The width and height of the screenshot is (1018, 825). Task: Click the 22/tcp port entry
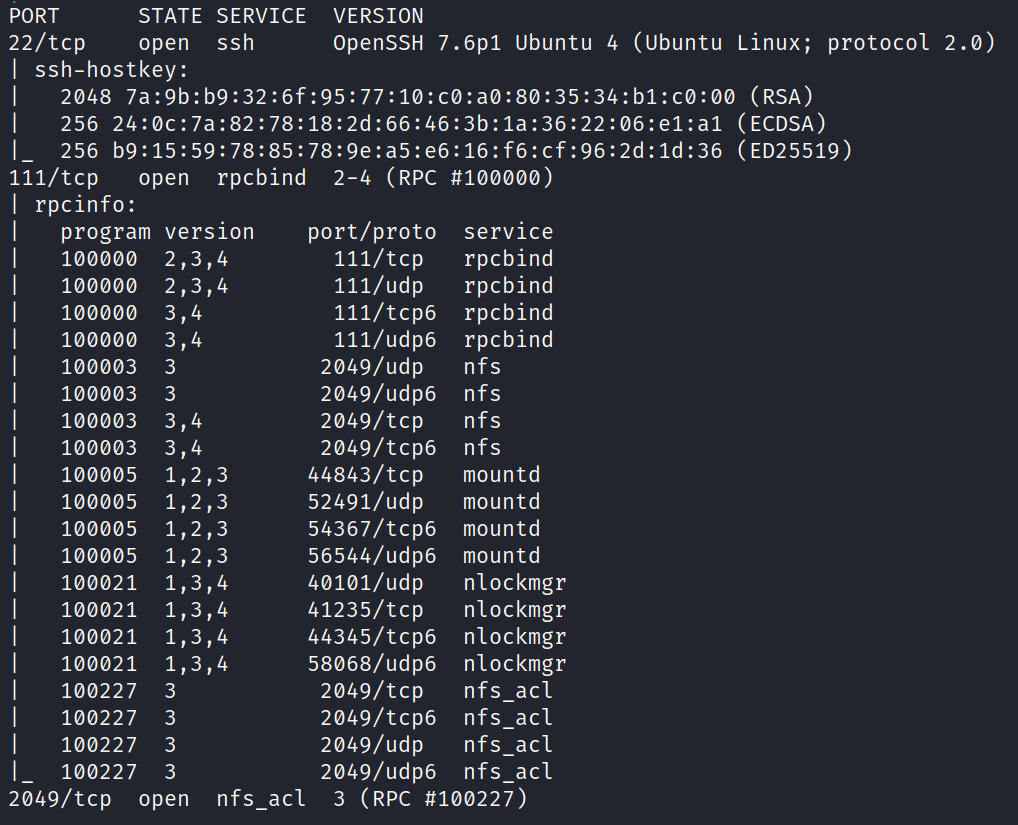coord(41,43)
